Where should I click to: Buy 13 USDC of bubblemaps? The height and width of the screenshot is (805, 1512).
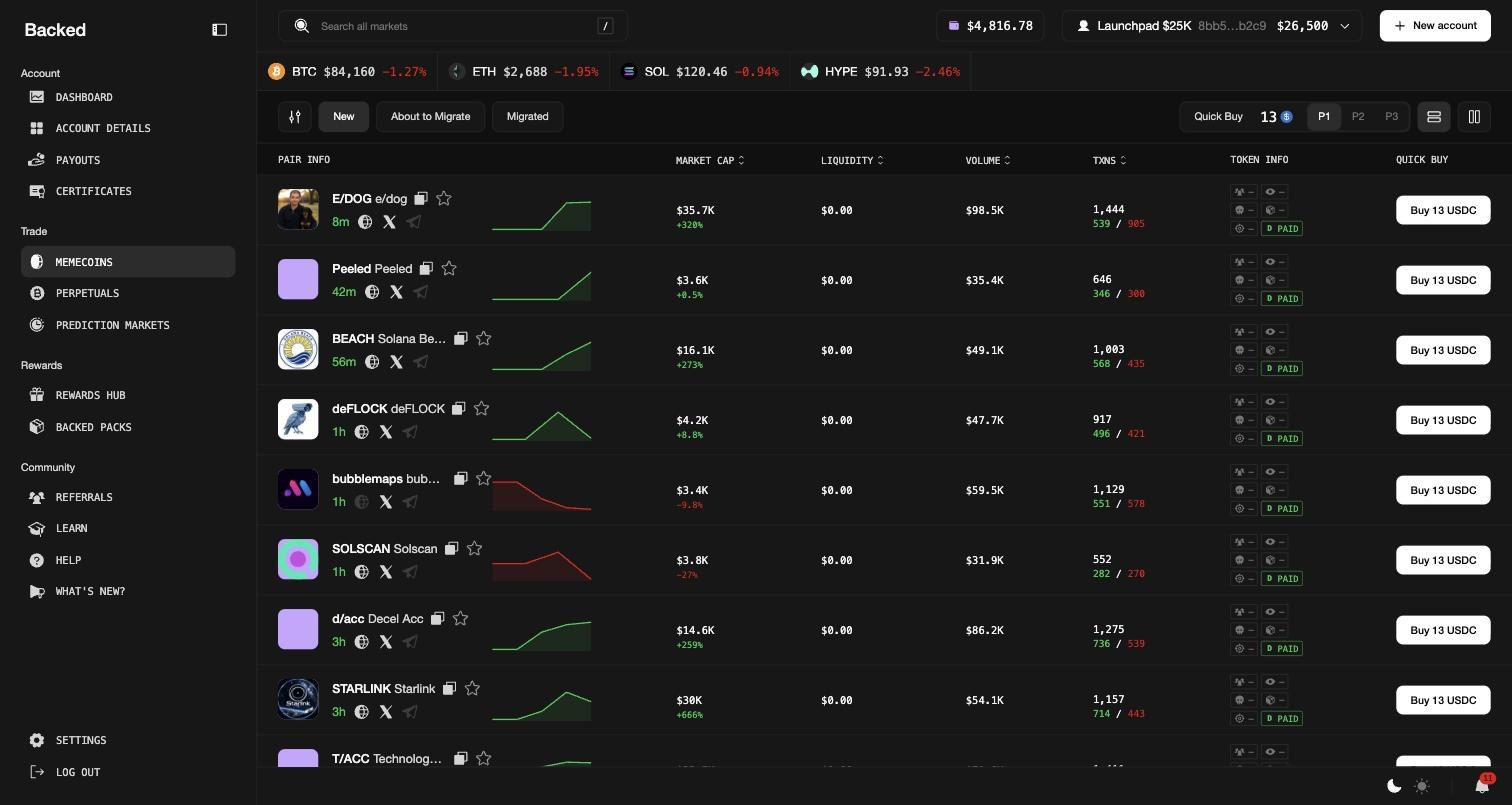1443,490
